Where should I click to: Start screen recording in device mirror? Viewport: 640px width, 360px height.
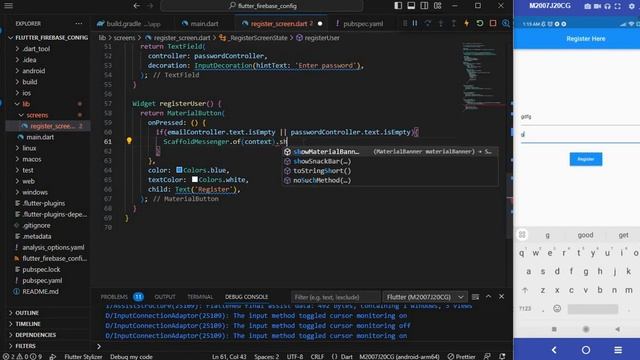tap(598, 6)
